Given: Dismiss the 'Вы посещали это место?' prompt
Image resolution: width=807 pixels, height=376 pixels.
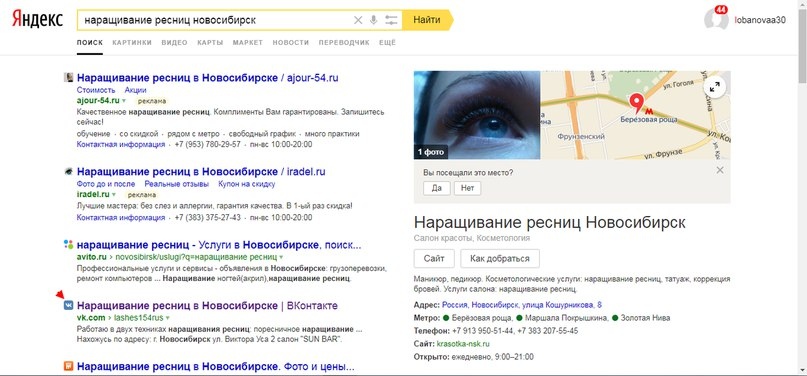Looking at the screenshot, I should (x=720, y=170).
